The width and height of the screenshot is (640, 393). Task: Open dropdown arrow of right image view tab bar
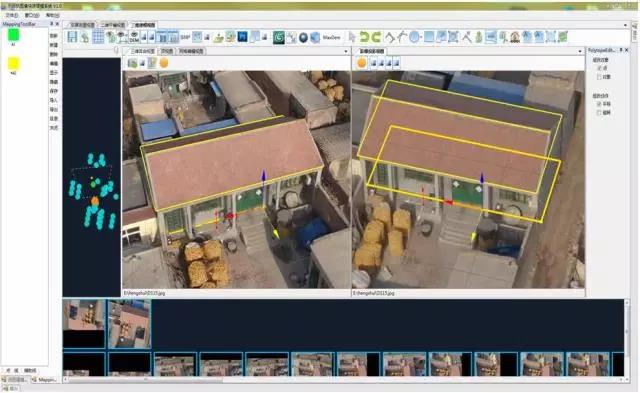tap(580, 51)
